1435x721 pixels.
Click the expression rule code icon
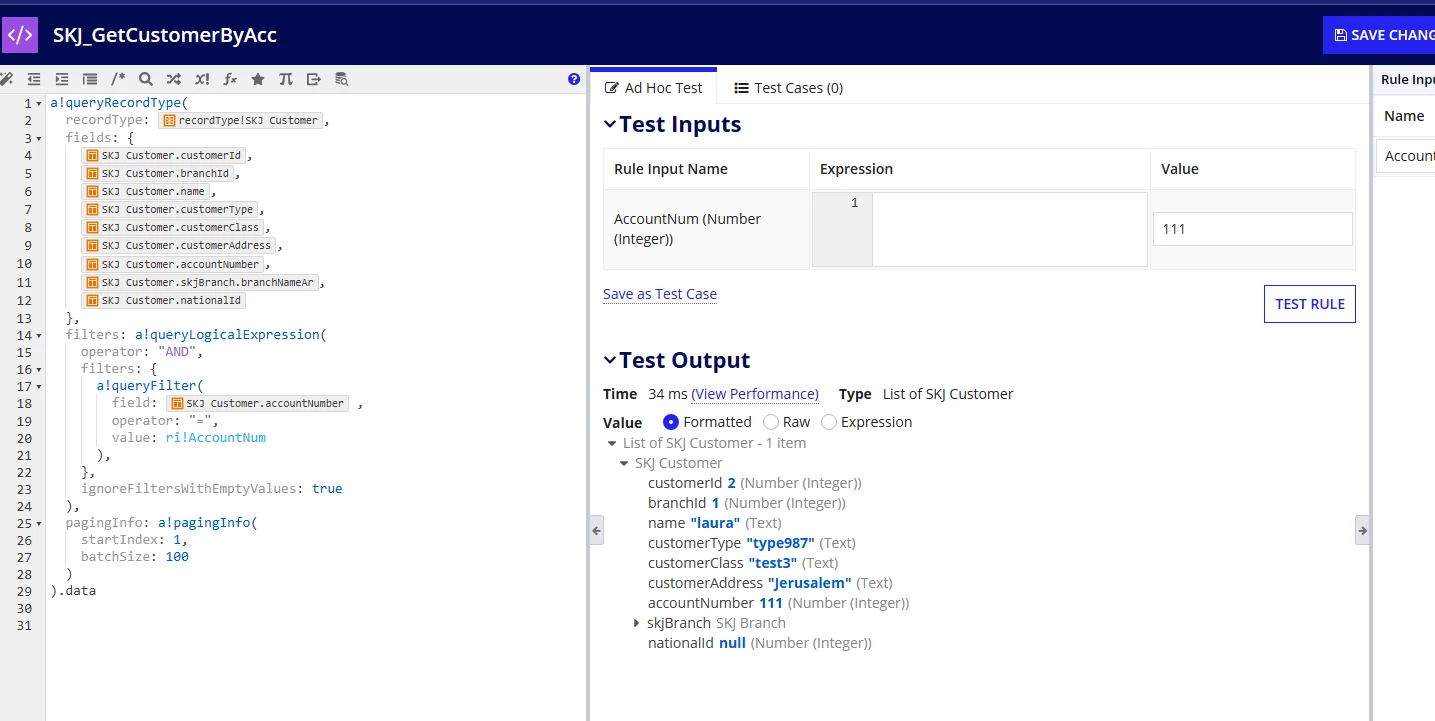[20, 34]
